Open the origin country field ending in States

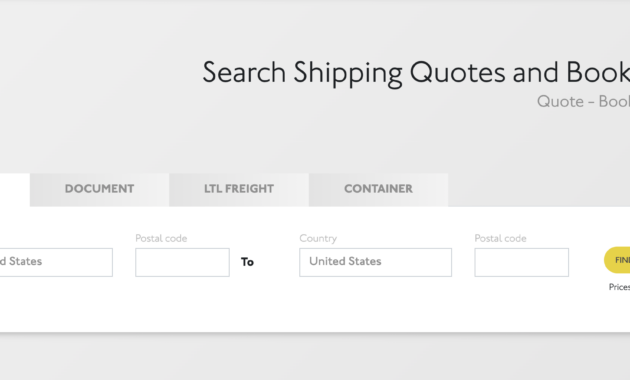coord(56,262)
